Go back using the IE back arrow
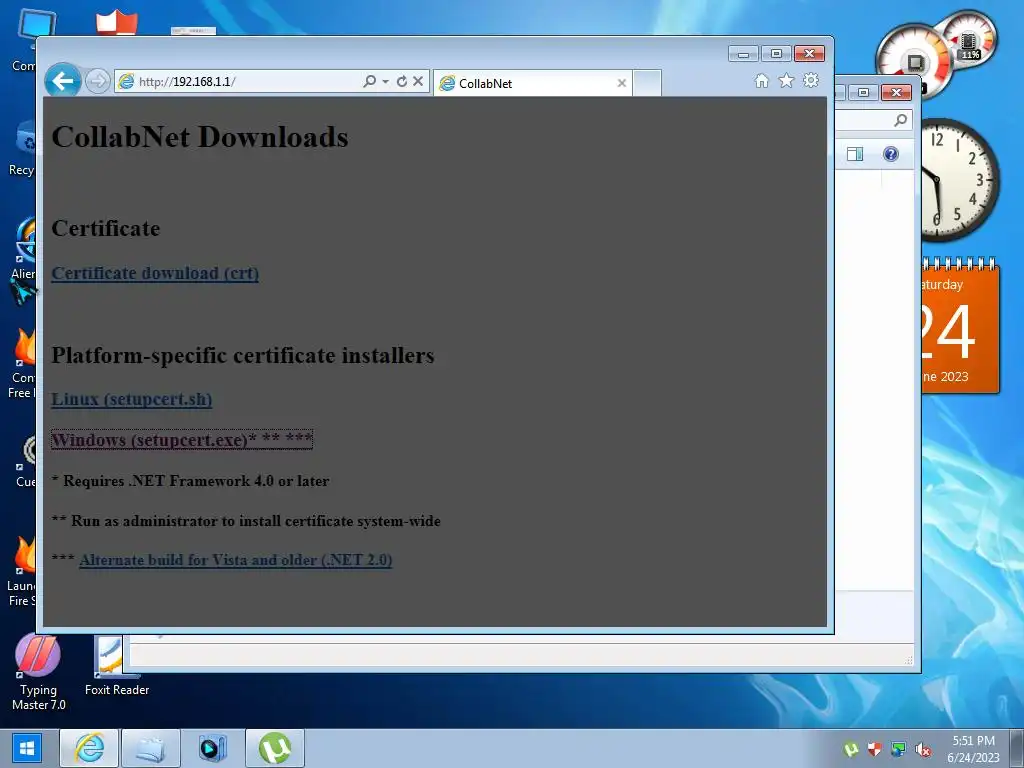Image resolution: width=1024 pixels, height=768 pixels. 63,81
